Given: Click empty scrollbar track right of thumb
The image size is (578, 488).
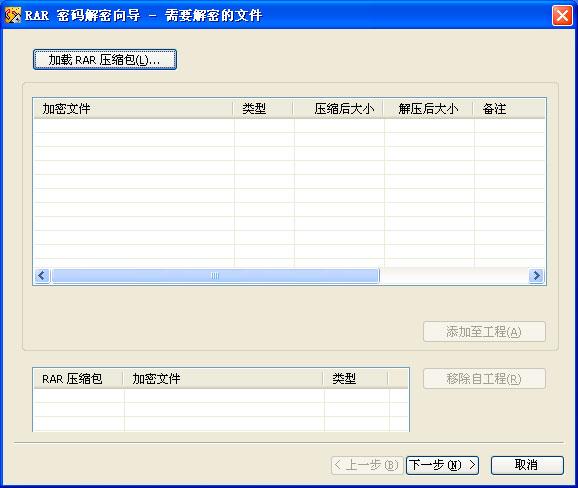Looking at the screenshot, I should (454, 275).
